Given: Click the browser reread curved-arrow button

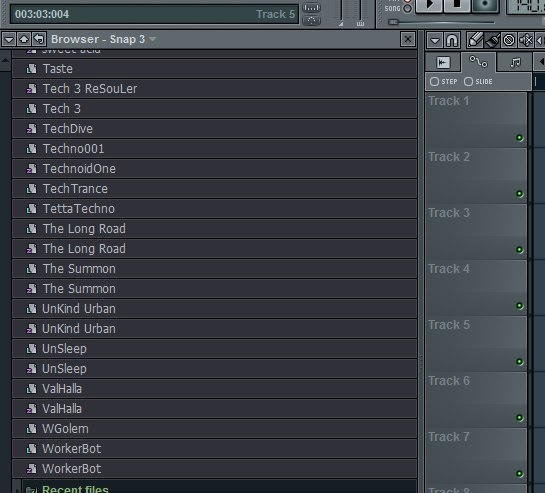Looking at the screenshot, I should [x=39, y=40].
